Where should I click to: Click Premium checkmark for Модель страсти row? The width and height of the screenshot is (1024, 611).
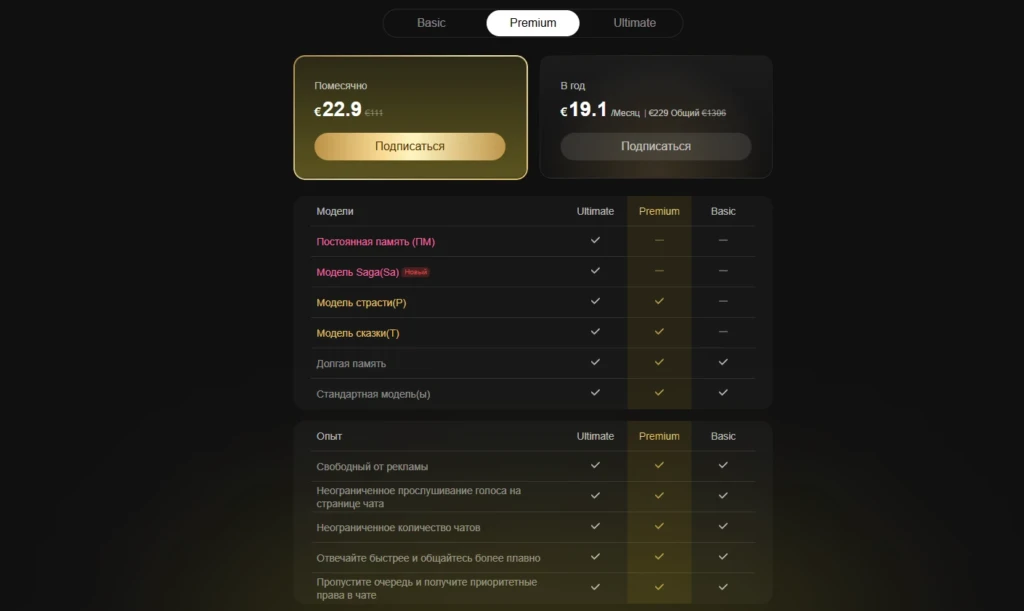pyautogui.click(x=659, y=301)
